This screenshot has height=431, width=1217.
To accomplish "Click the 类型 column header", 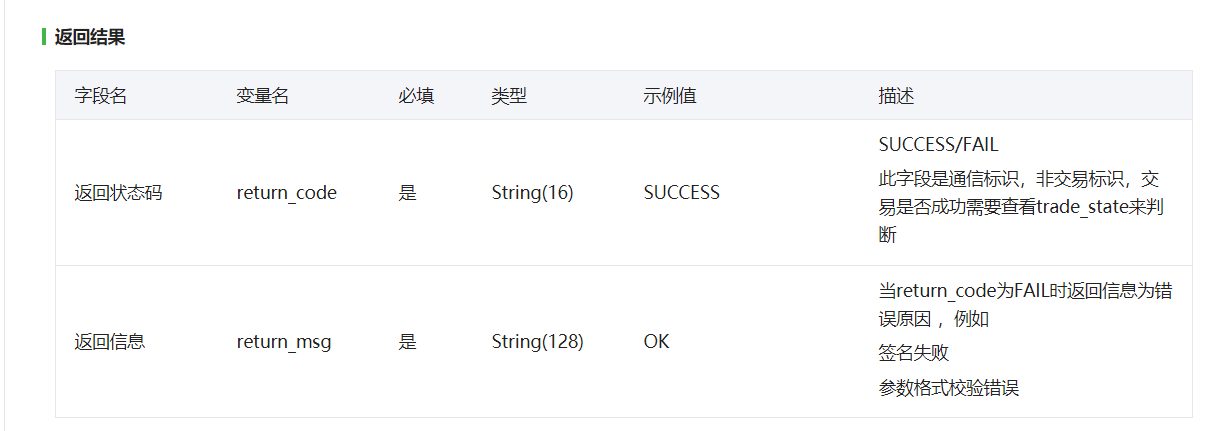I will pyautogui.click(x=509, y=96).
